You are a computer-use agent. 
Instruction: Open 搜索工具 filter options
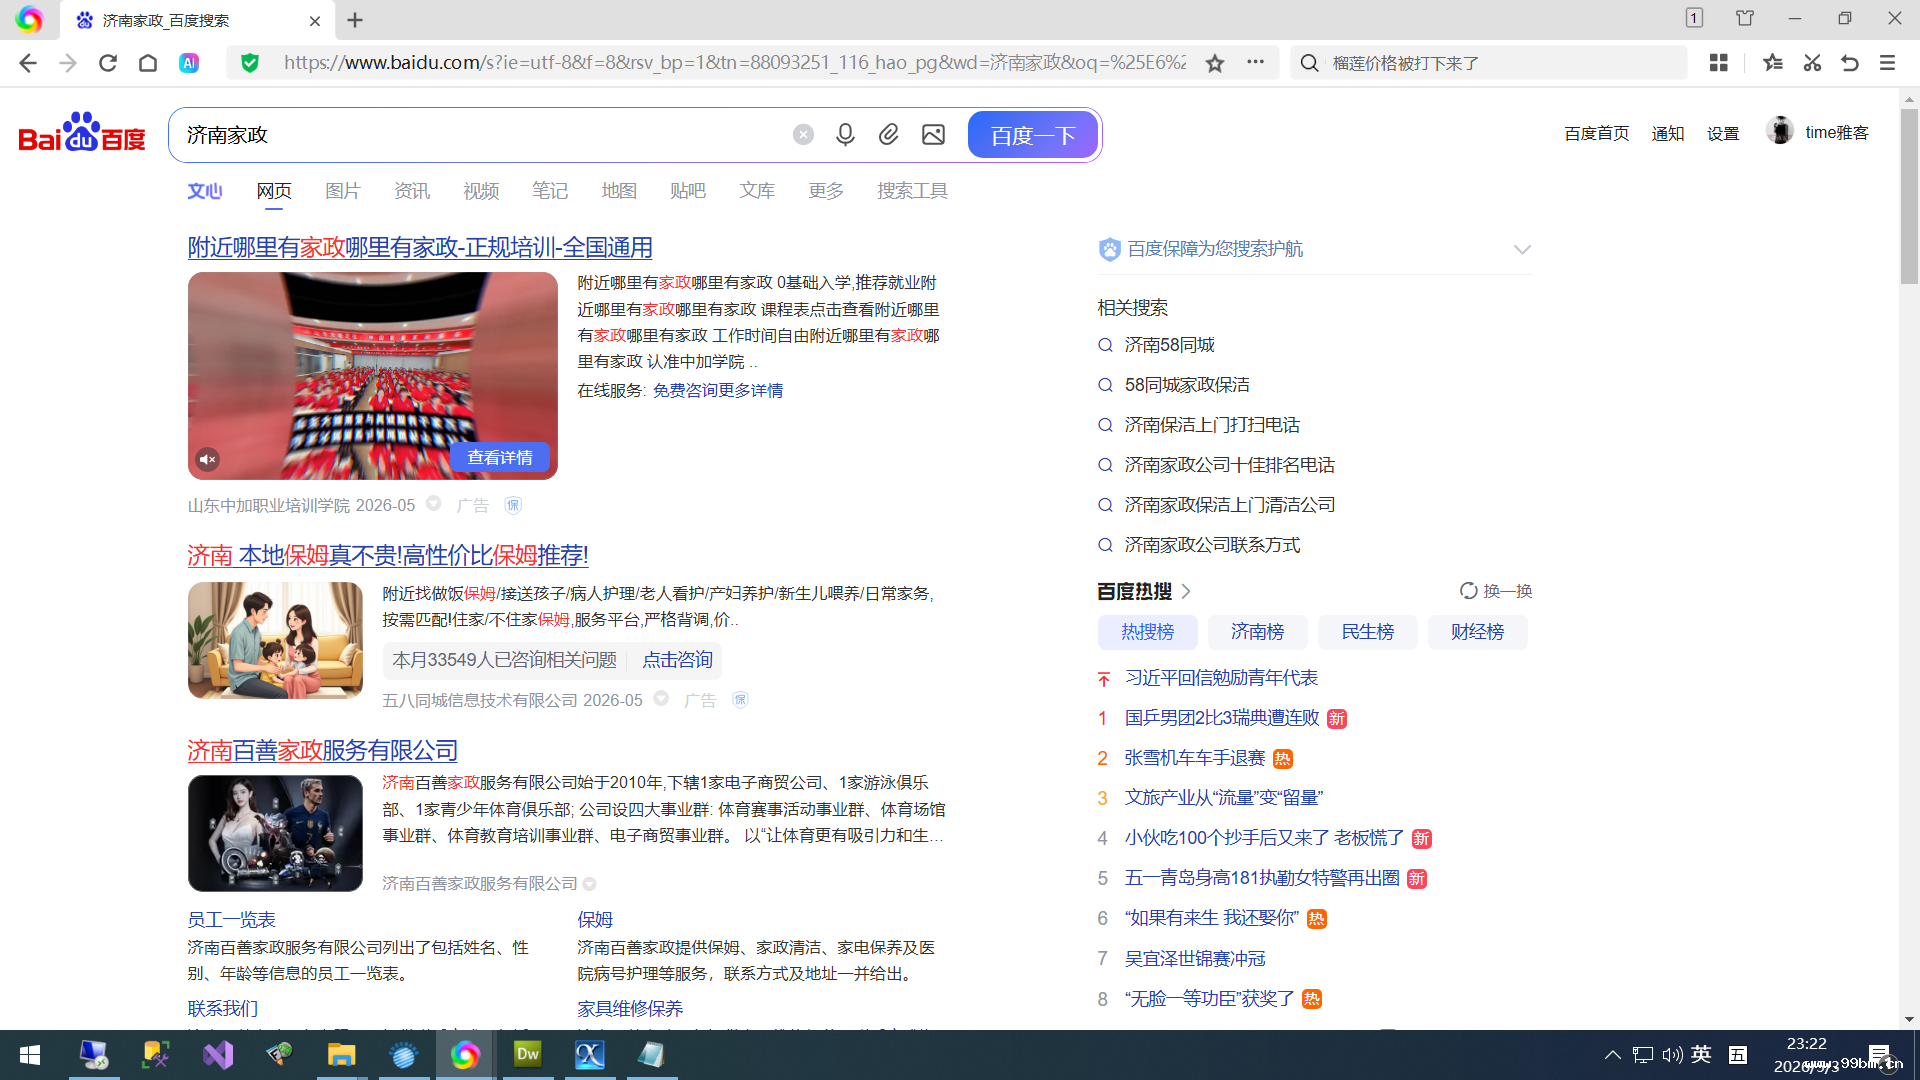tap(912, 191)
